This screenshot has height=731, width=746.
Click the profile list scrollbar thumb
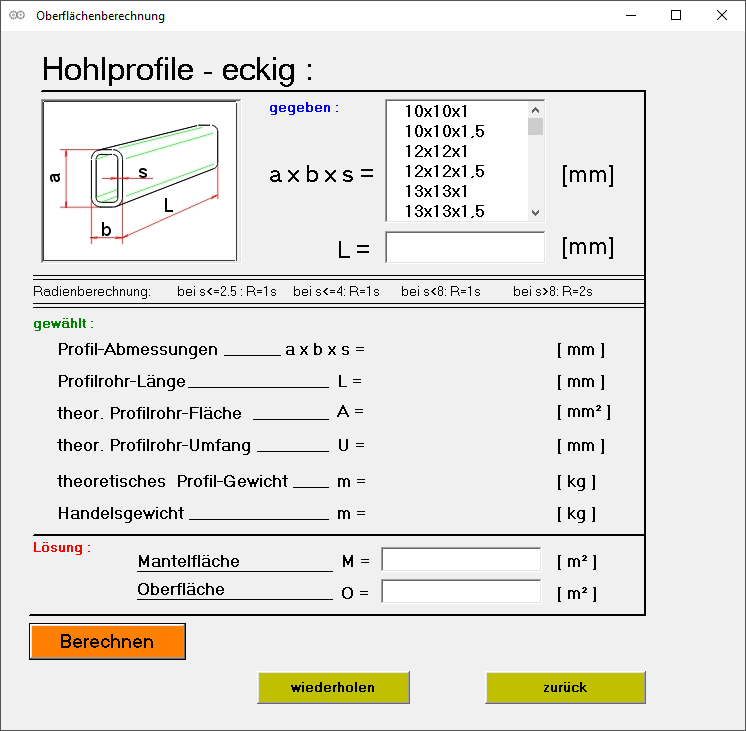click(x=535, y=126)
